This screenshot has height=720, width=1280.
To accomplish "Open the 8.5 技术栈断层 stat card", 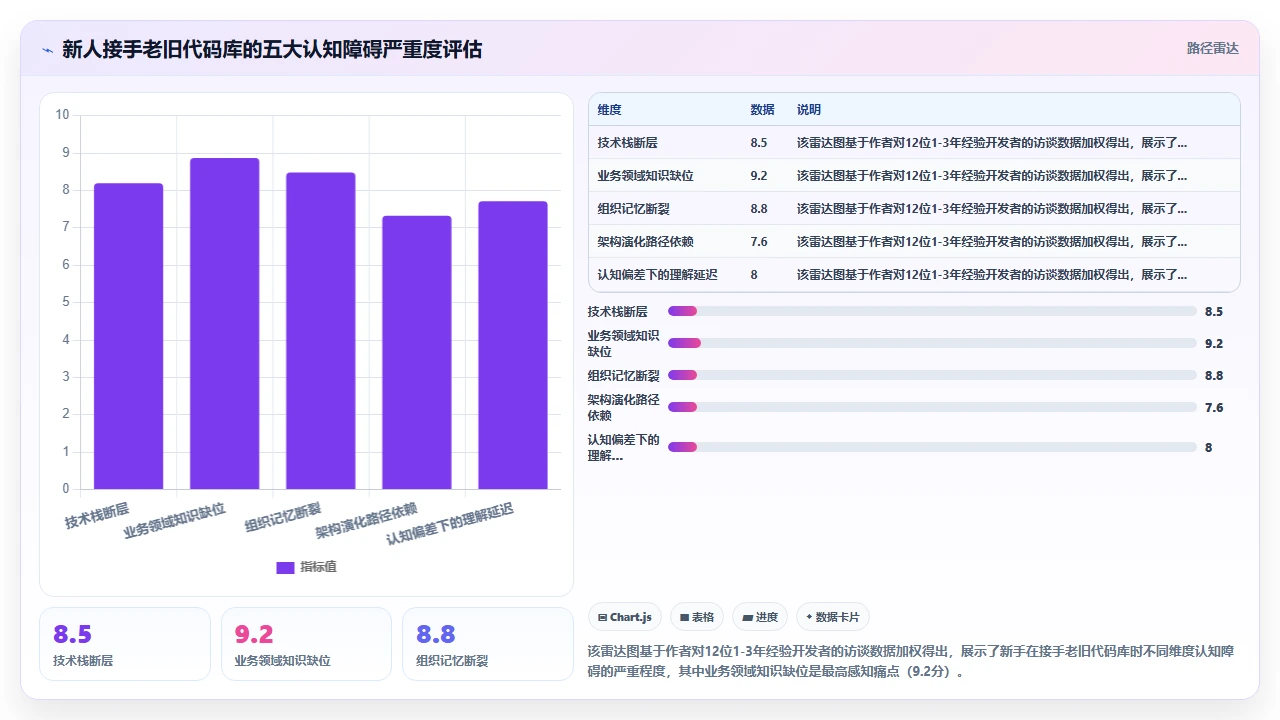I will coord(125,644).
